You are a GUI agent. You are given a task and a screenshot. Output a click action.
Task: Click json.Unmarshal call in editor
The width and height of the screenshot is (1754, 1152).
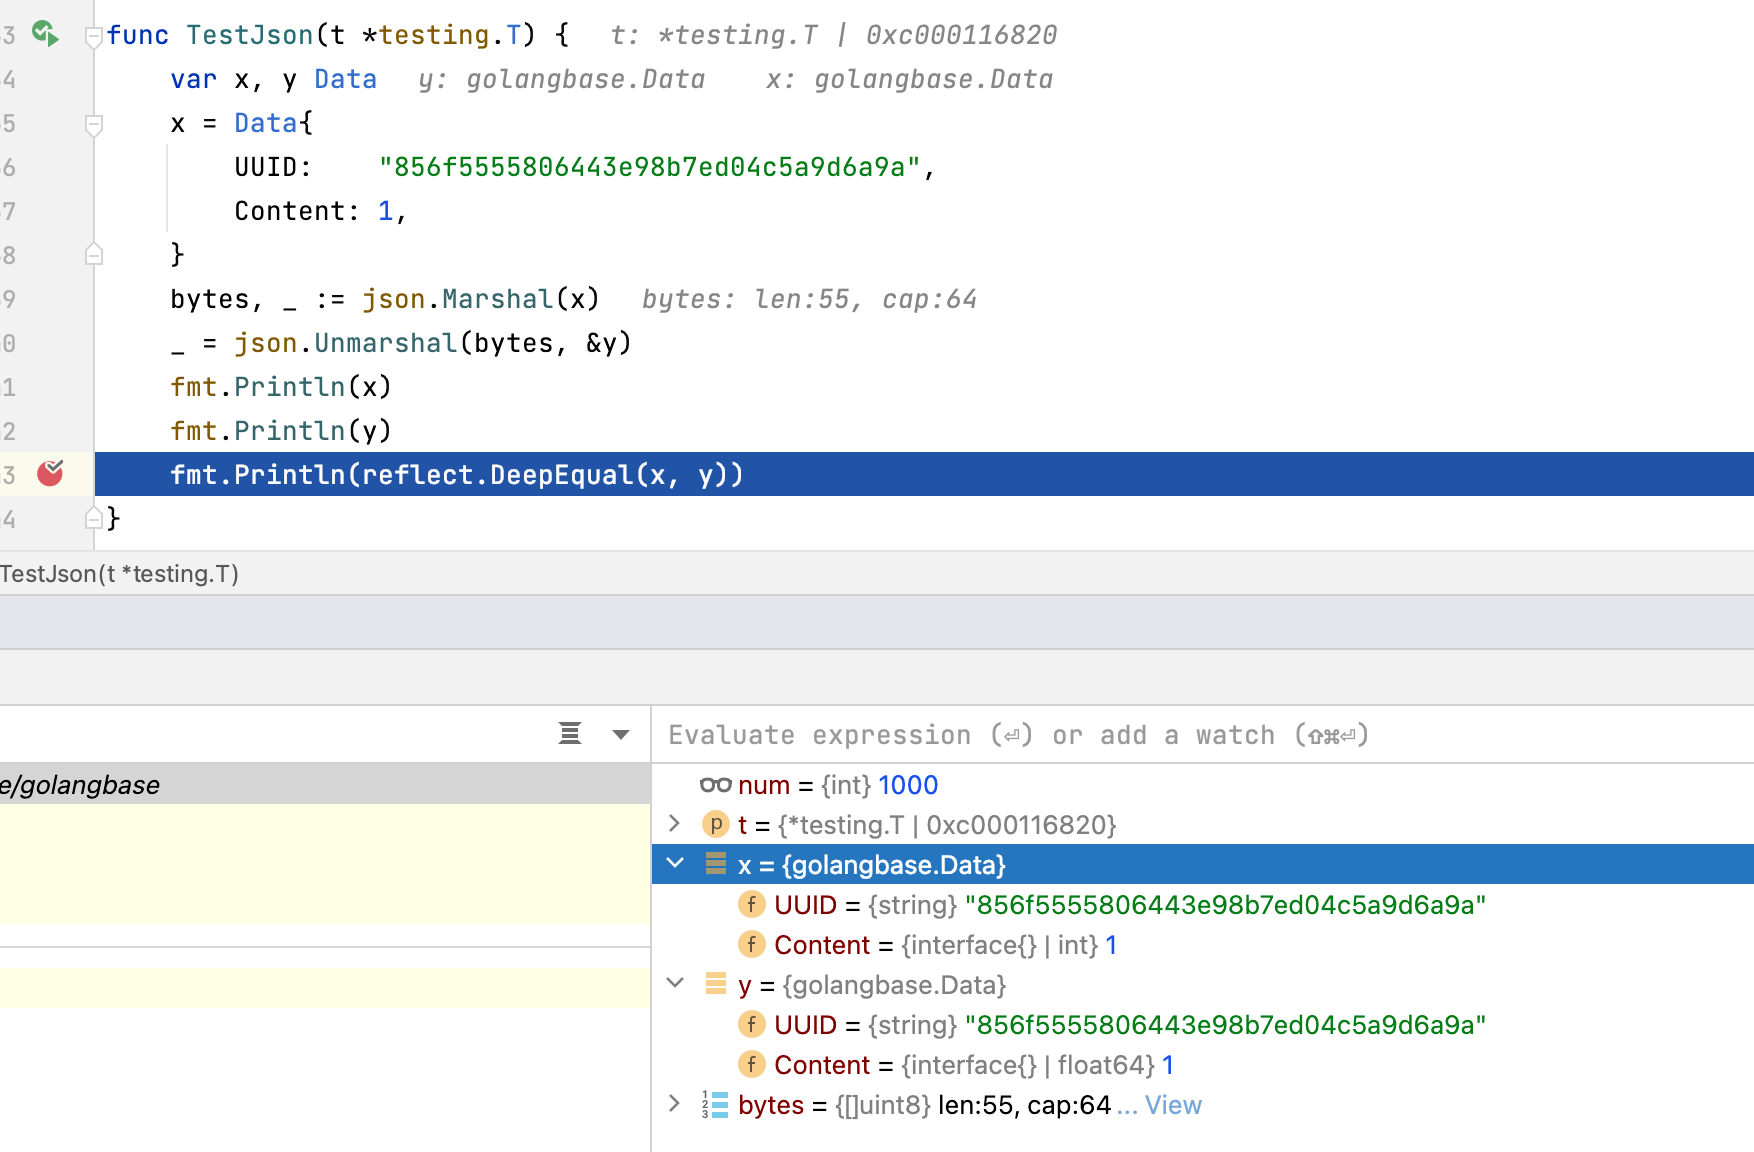pos(433,343)
